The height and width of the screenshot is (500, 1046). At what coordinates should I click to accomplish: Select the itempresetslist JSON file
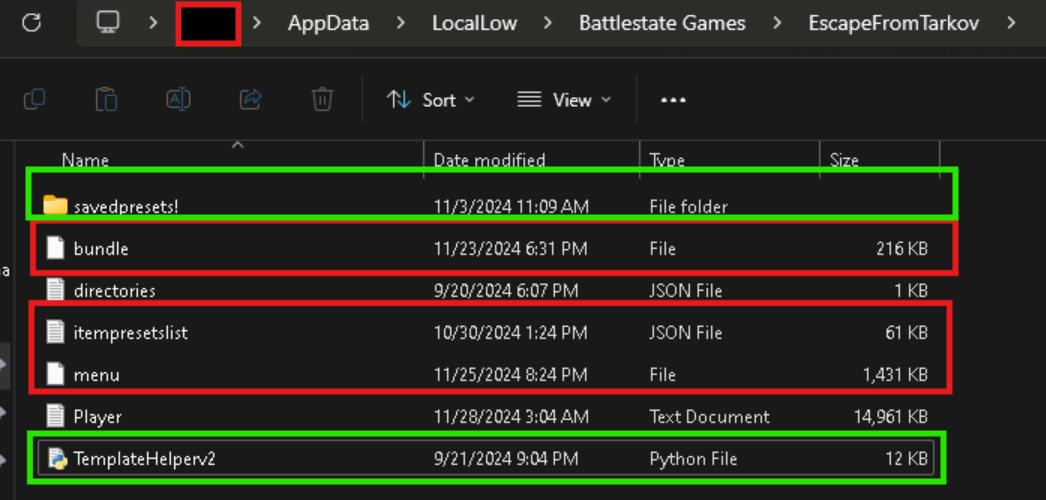coord(130,333)
